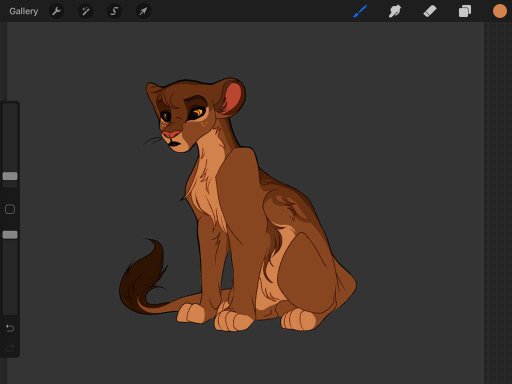Image resolution: width=512 pixels, height=384 pixels.
Task: Click the lion cub's pink ear
Action: [233, 96]
